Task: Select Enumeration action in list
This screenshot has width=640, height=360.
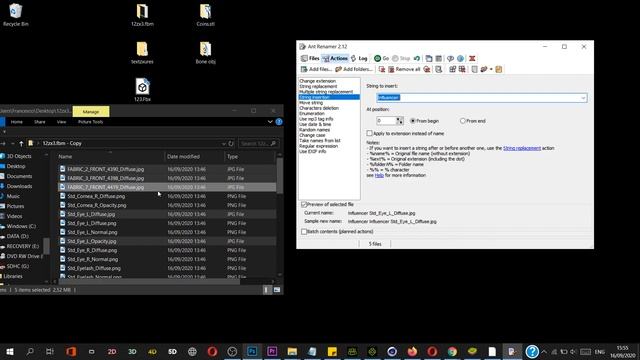Action: tap(312, 113)
